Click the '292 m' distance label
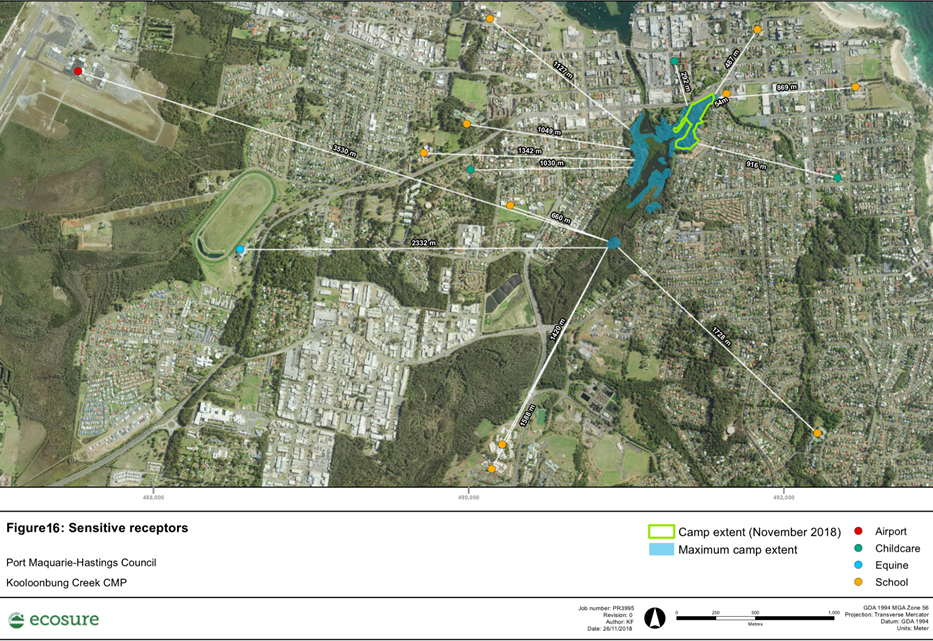This screenshot has height=641, width=933. 685,80
